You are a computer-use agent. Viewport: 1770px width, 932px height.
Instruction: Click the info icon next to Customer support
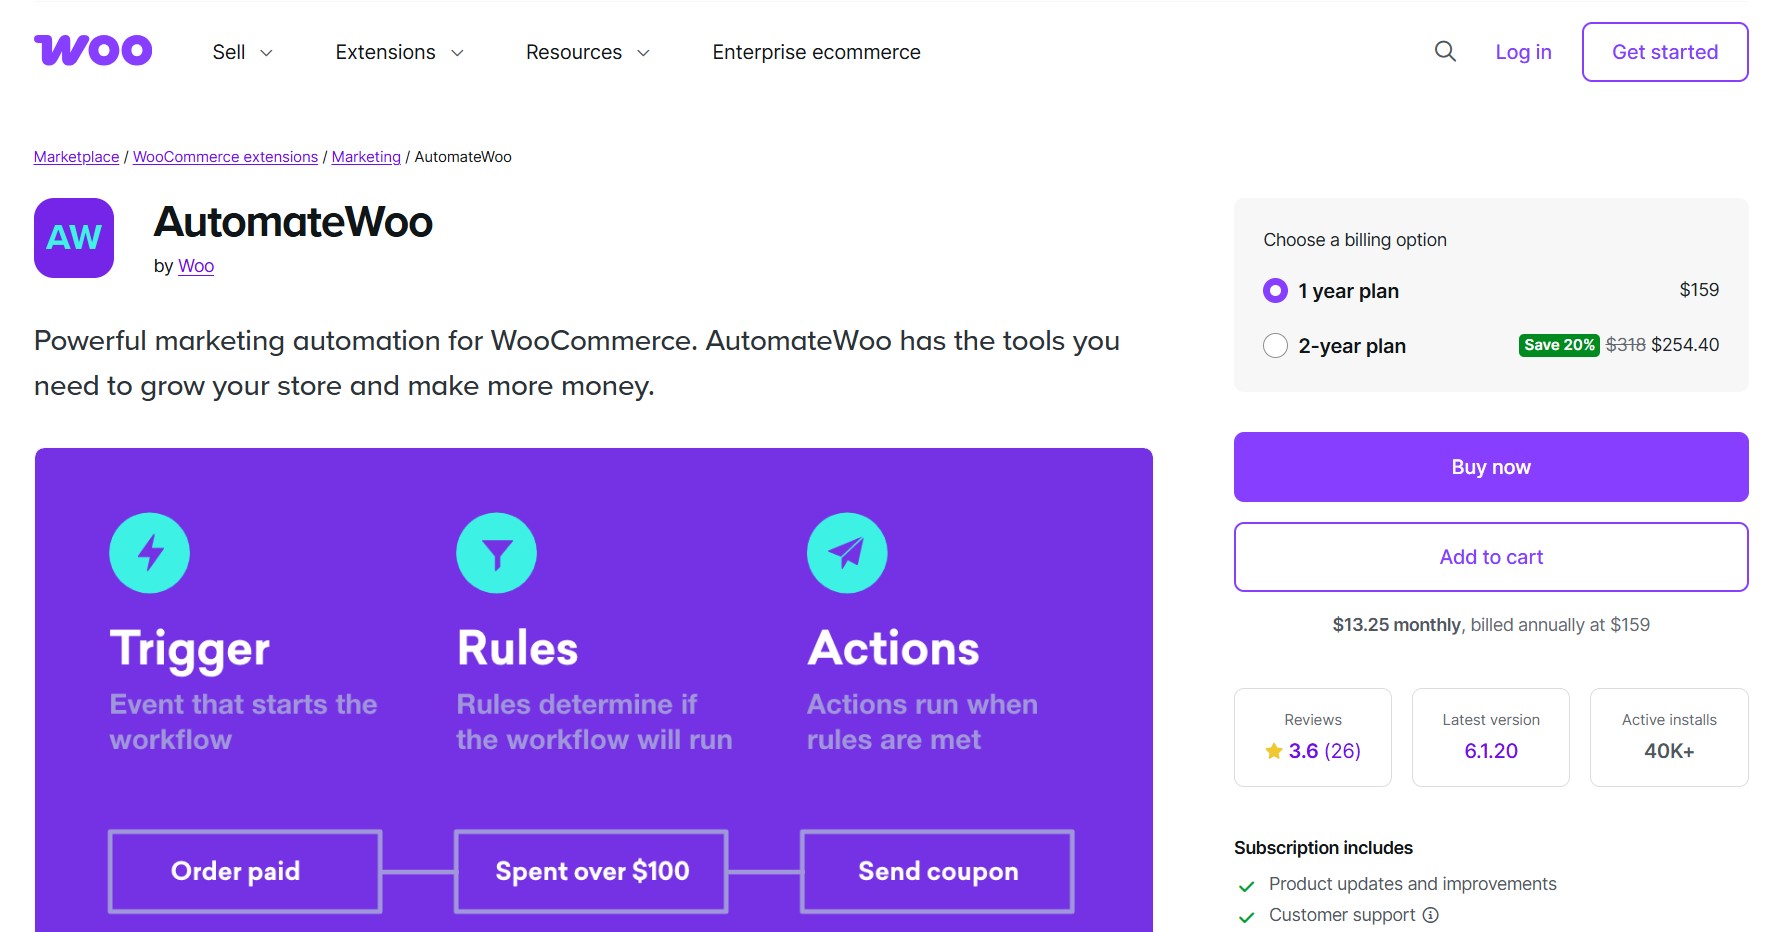(x=1430, y=915)
